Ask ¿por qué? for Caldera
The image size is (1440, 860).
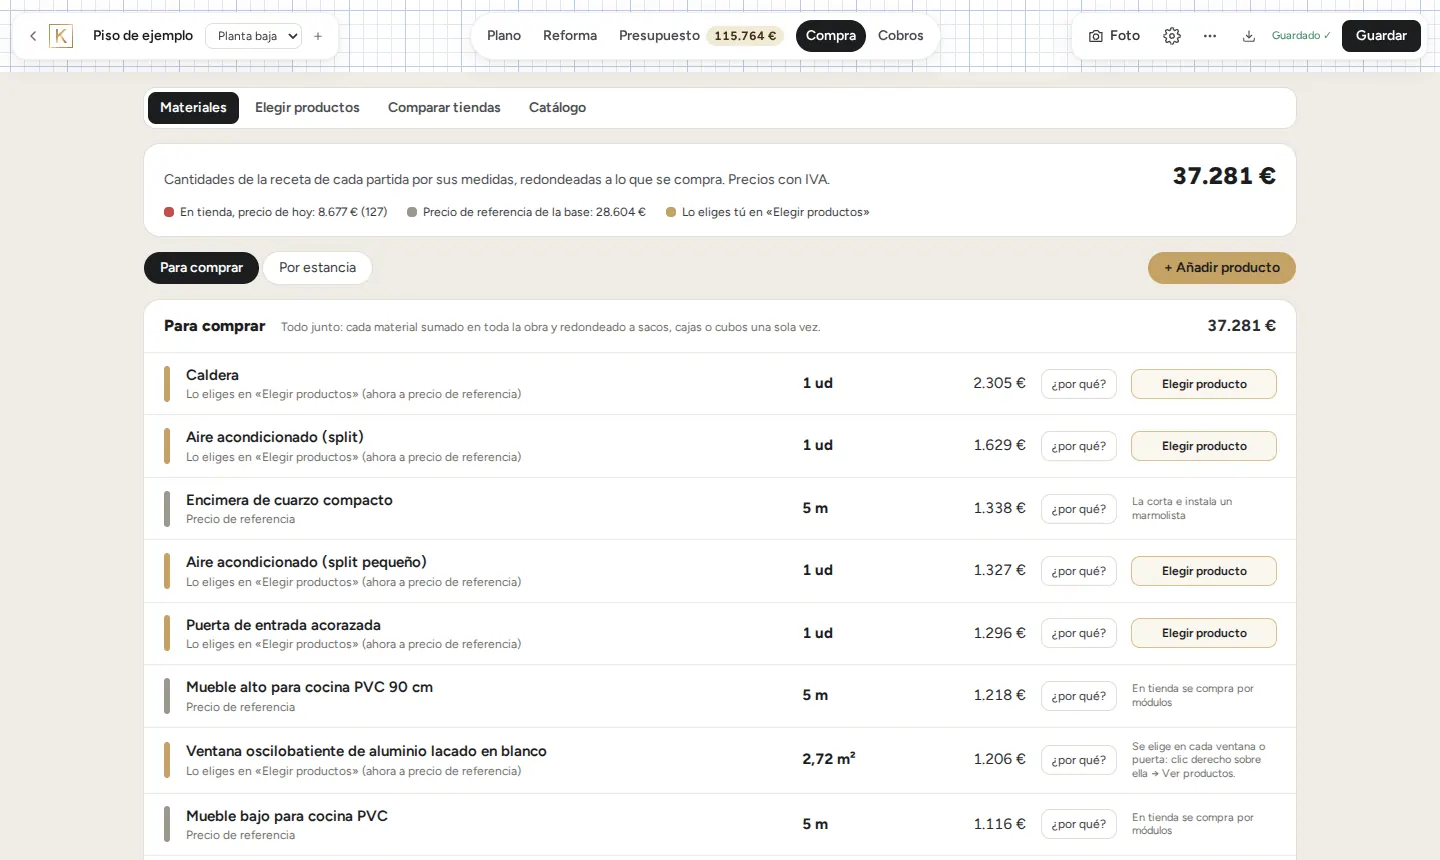[1079, 384]
